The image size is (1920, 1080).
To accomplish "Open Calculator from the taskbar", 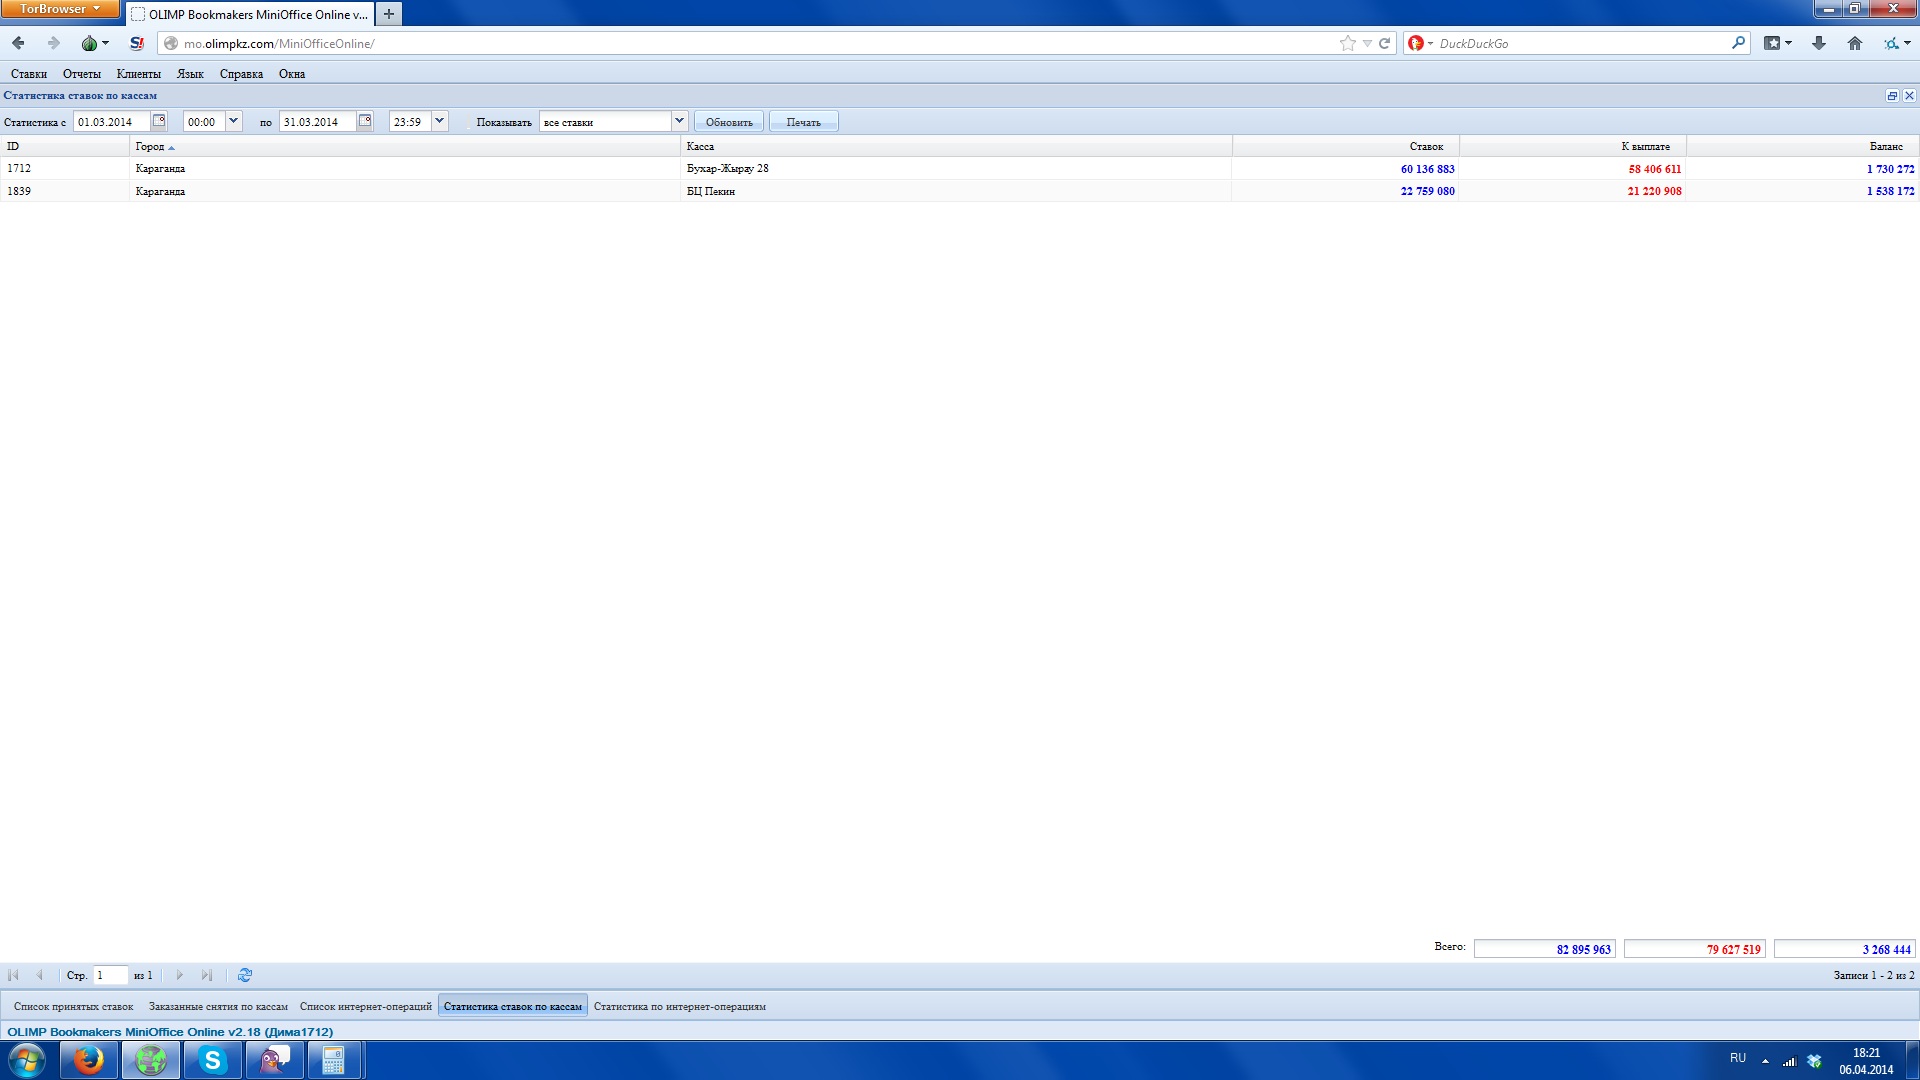I will pos(334,1060).
